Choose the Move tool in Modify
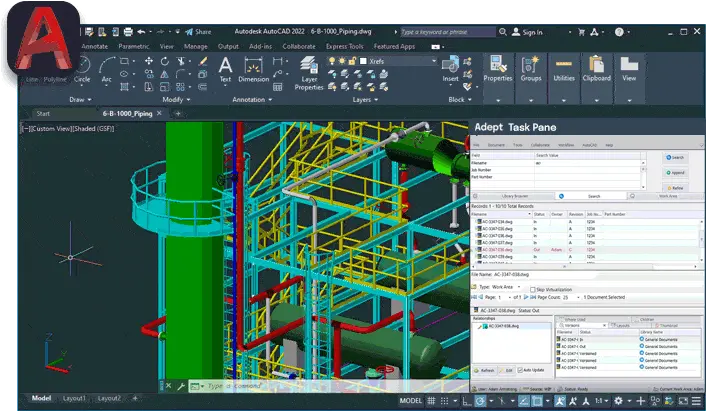The image size is (706, 411). click(149, 61)
